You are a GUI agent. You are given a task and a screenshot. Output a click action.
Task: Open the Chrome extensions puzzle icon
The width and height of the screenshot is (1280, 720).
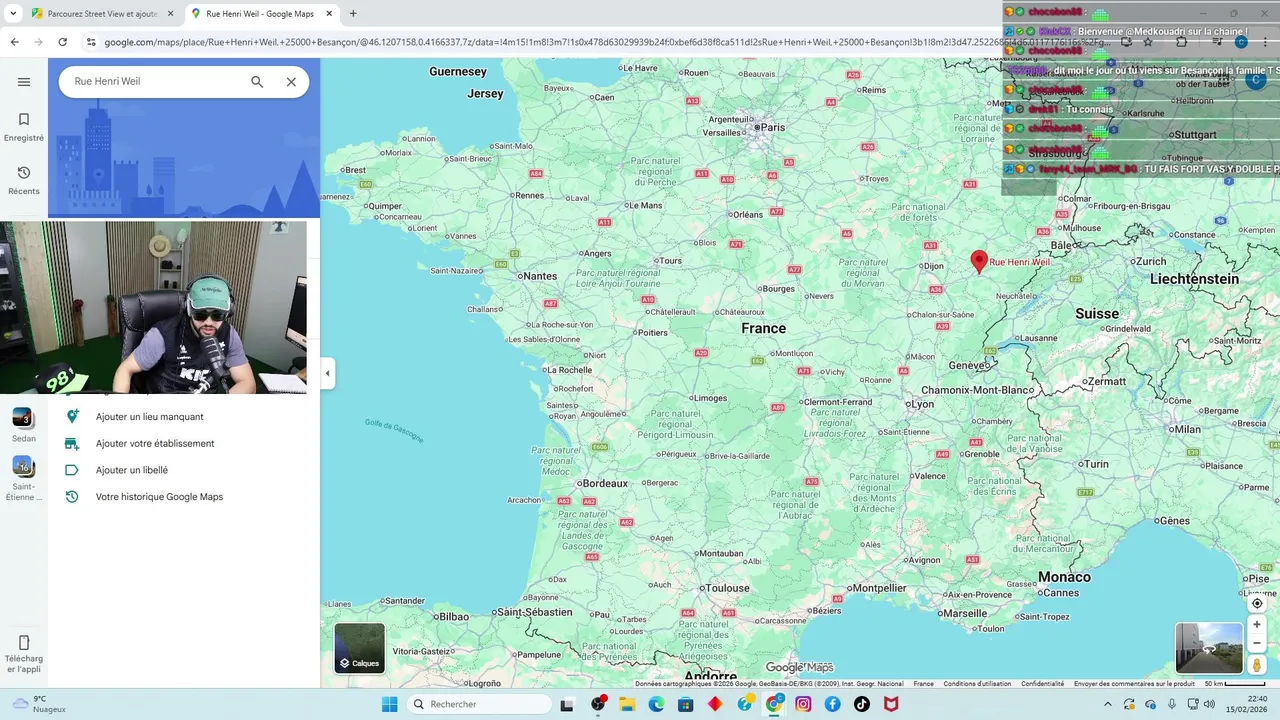[x=1182, y=42]
